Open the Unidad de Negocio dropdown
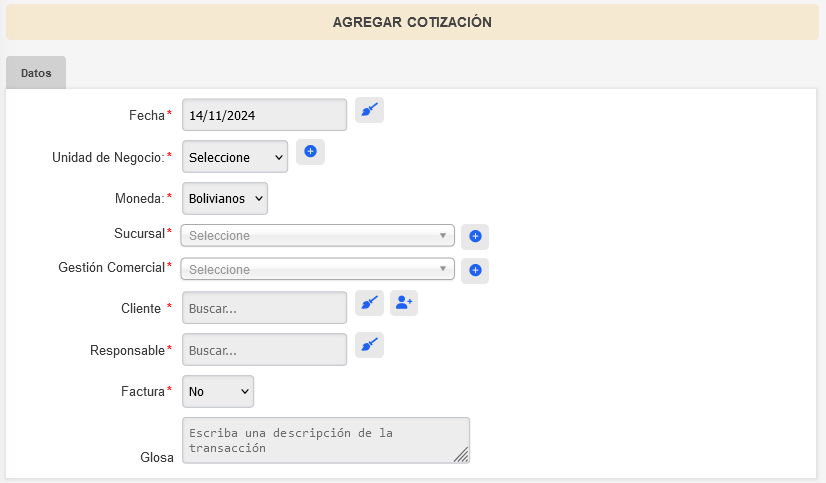The height and width of the screenshot is (483, 826). (x=235, y=156)
